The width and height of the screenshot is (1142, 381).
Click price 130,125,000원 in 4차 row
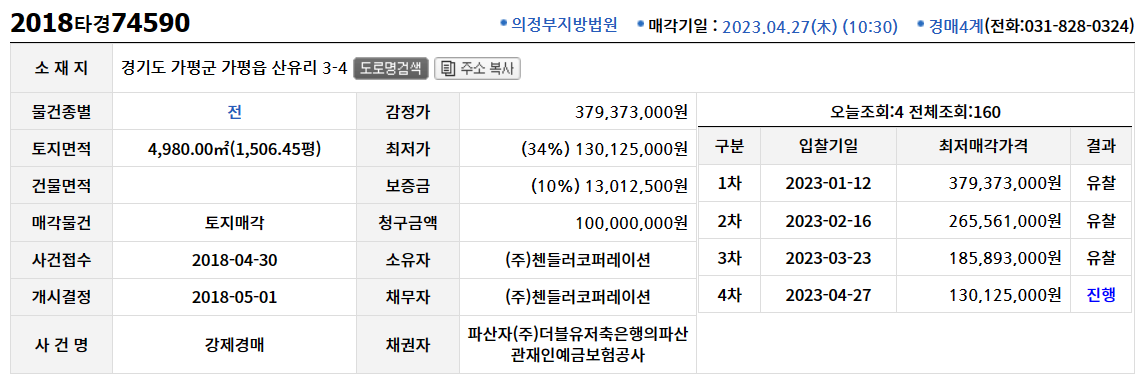tap(1005, 295)
